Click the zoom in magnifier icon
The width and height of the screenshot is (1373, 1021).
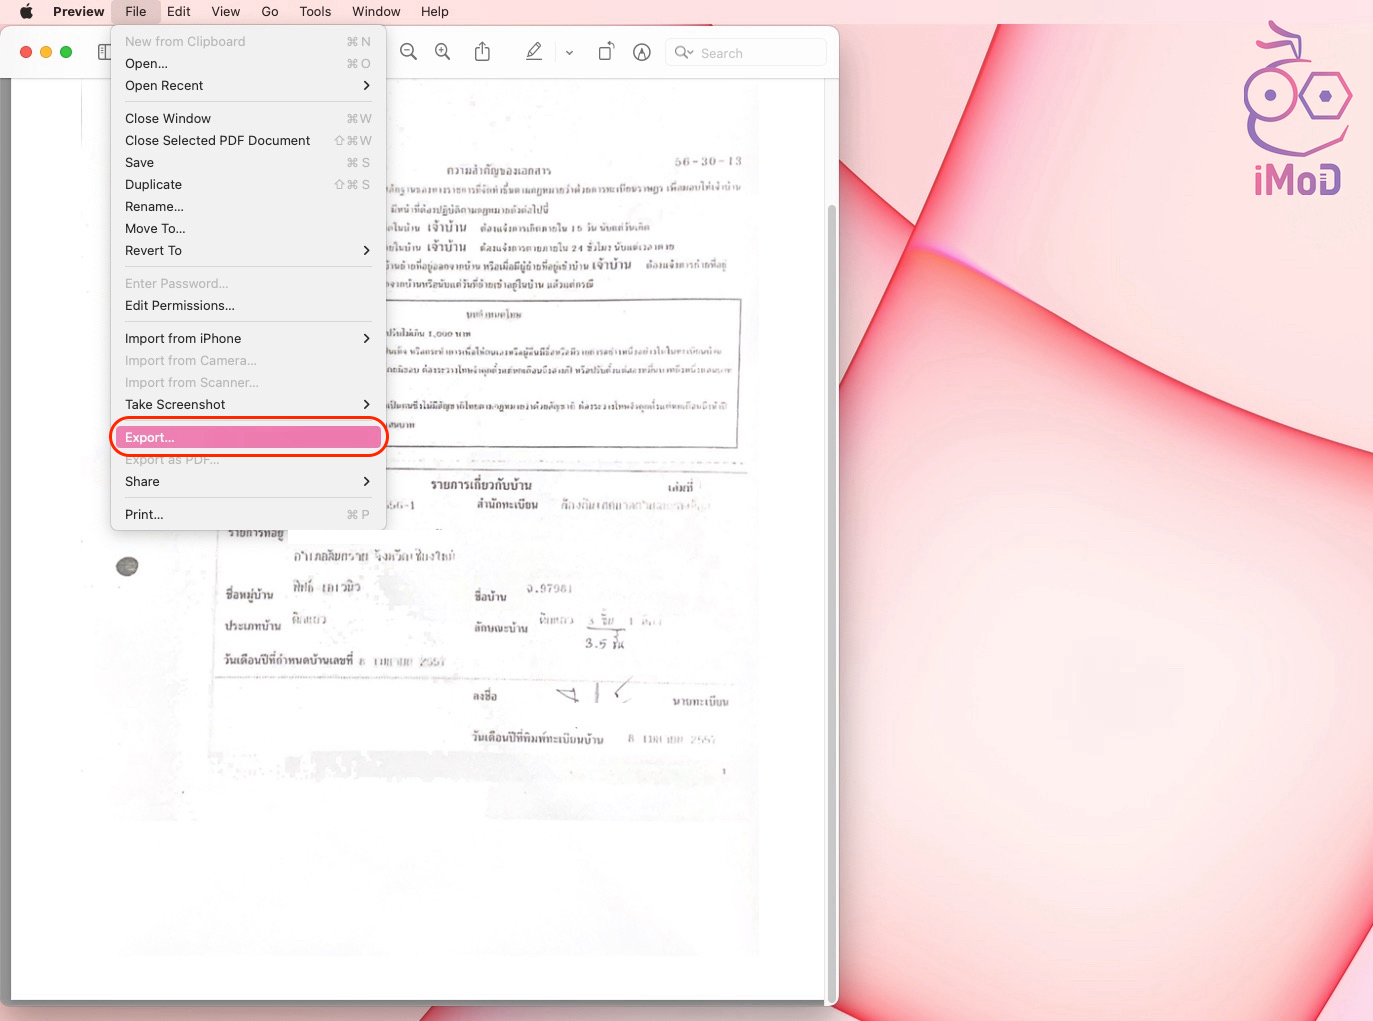pos(442,52)
